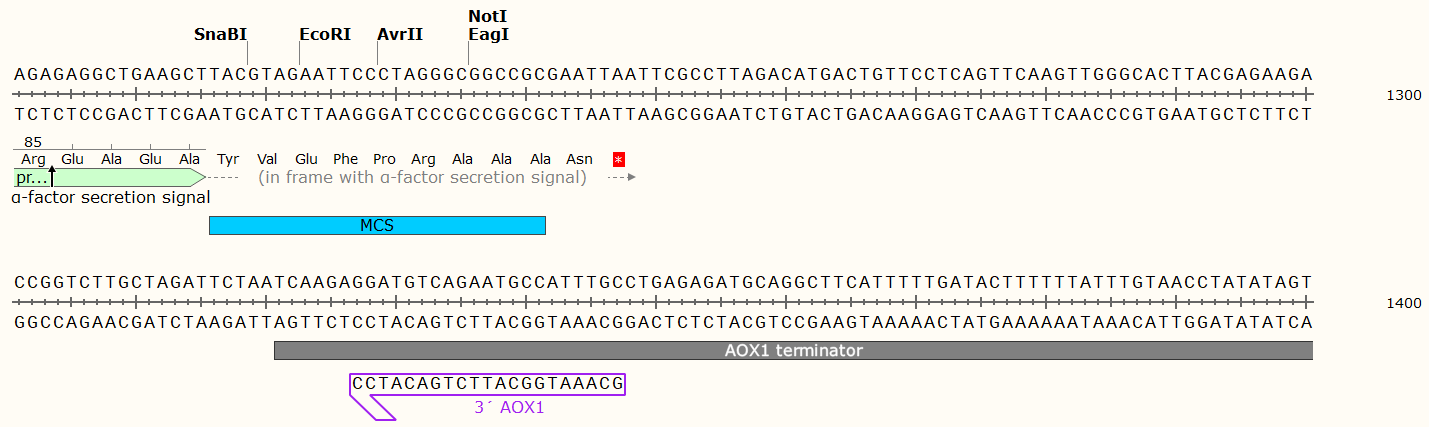Select the purple 3´ AOX1 primer

[x=488, y=384]
